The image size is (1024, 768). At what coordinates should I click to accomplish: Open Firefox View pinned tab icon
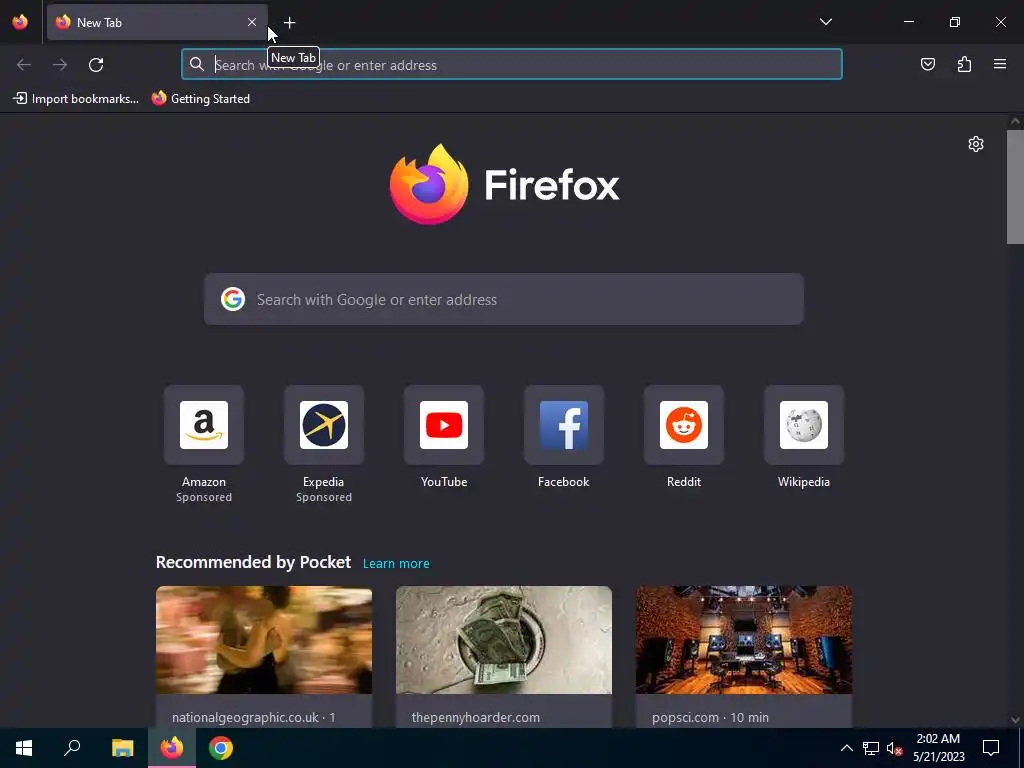point(20,22)
